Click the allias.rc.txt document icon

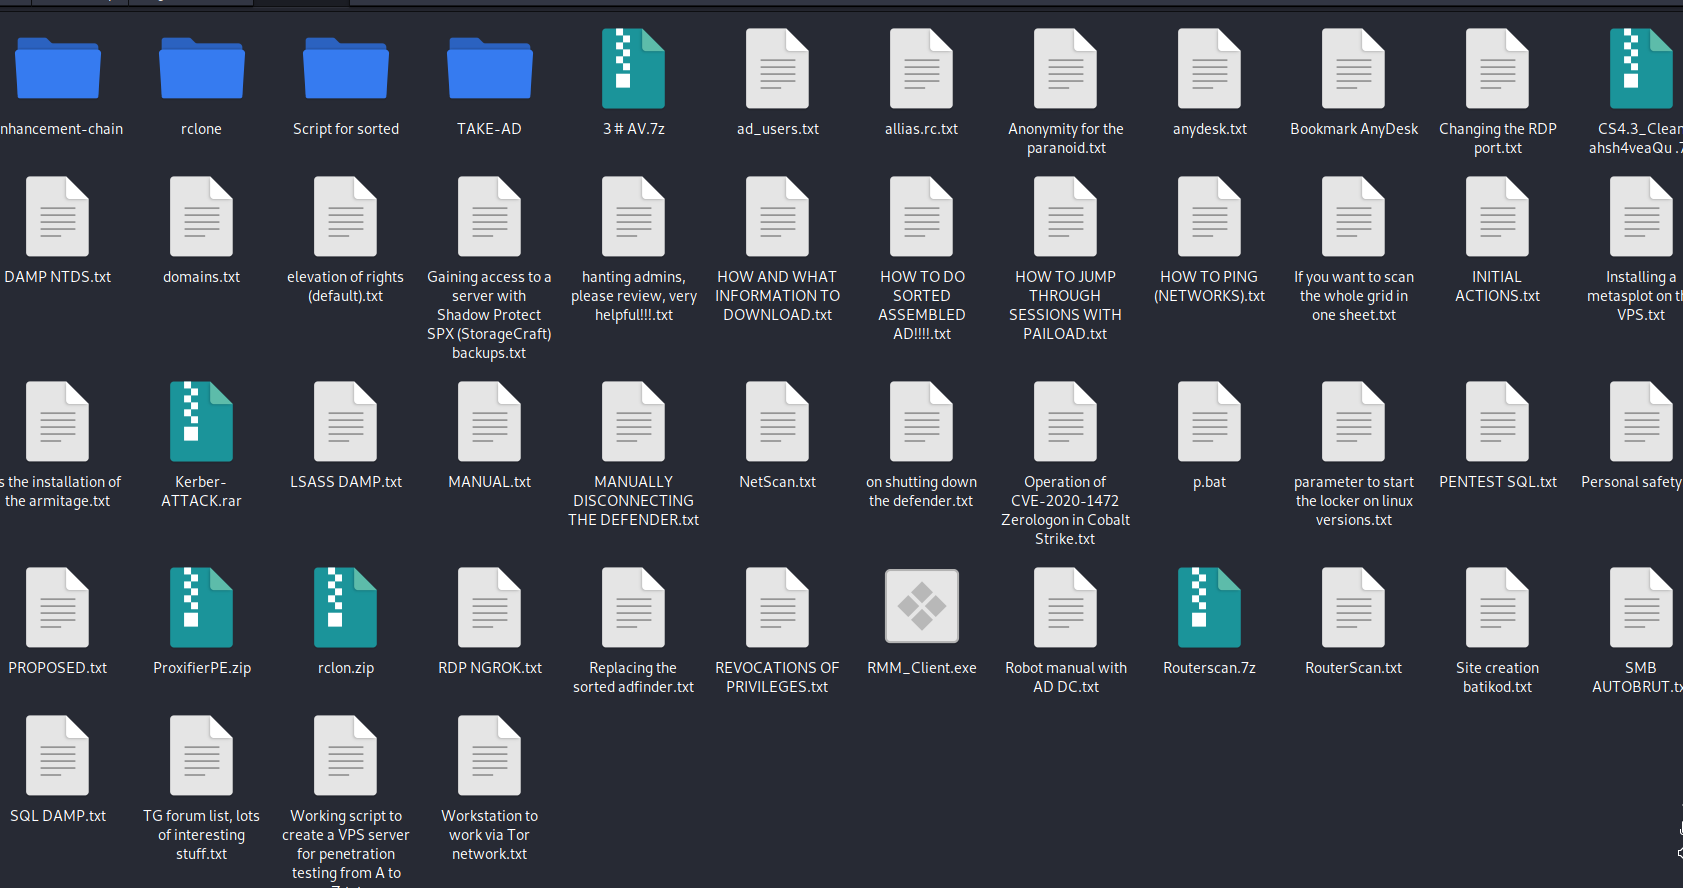click(x=922, y=68)
